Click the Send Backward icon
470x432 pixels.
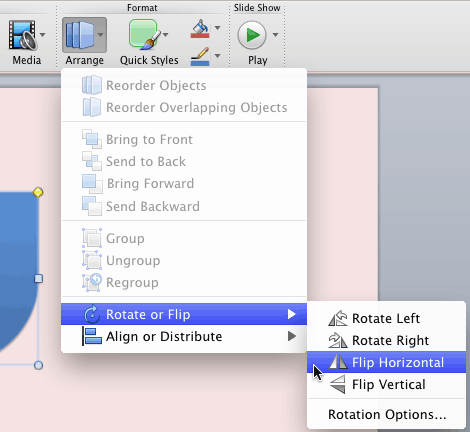(92, 206)
